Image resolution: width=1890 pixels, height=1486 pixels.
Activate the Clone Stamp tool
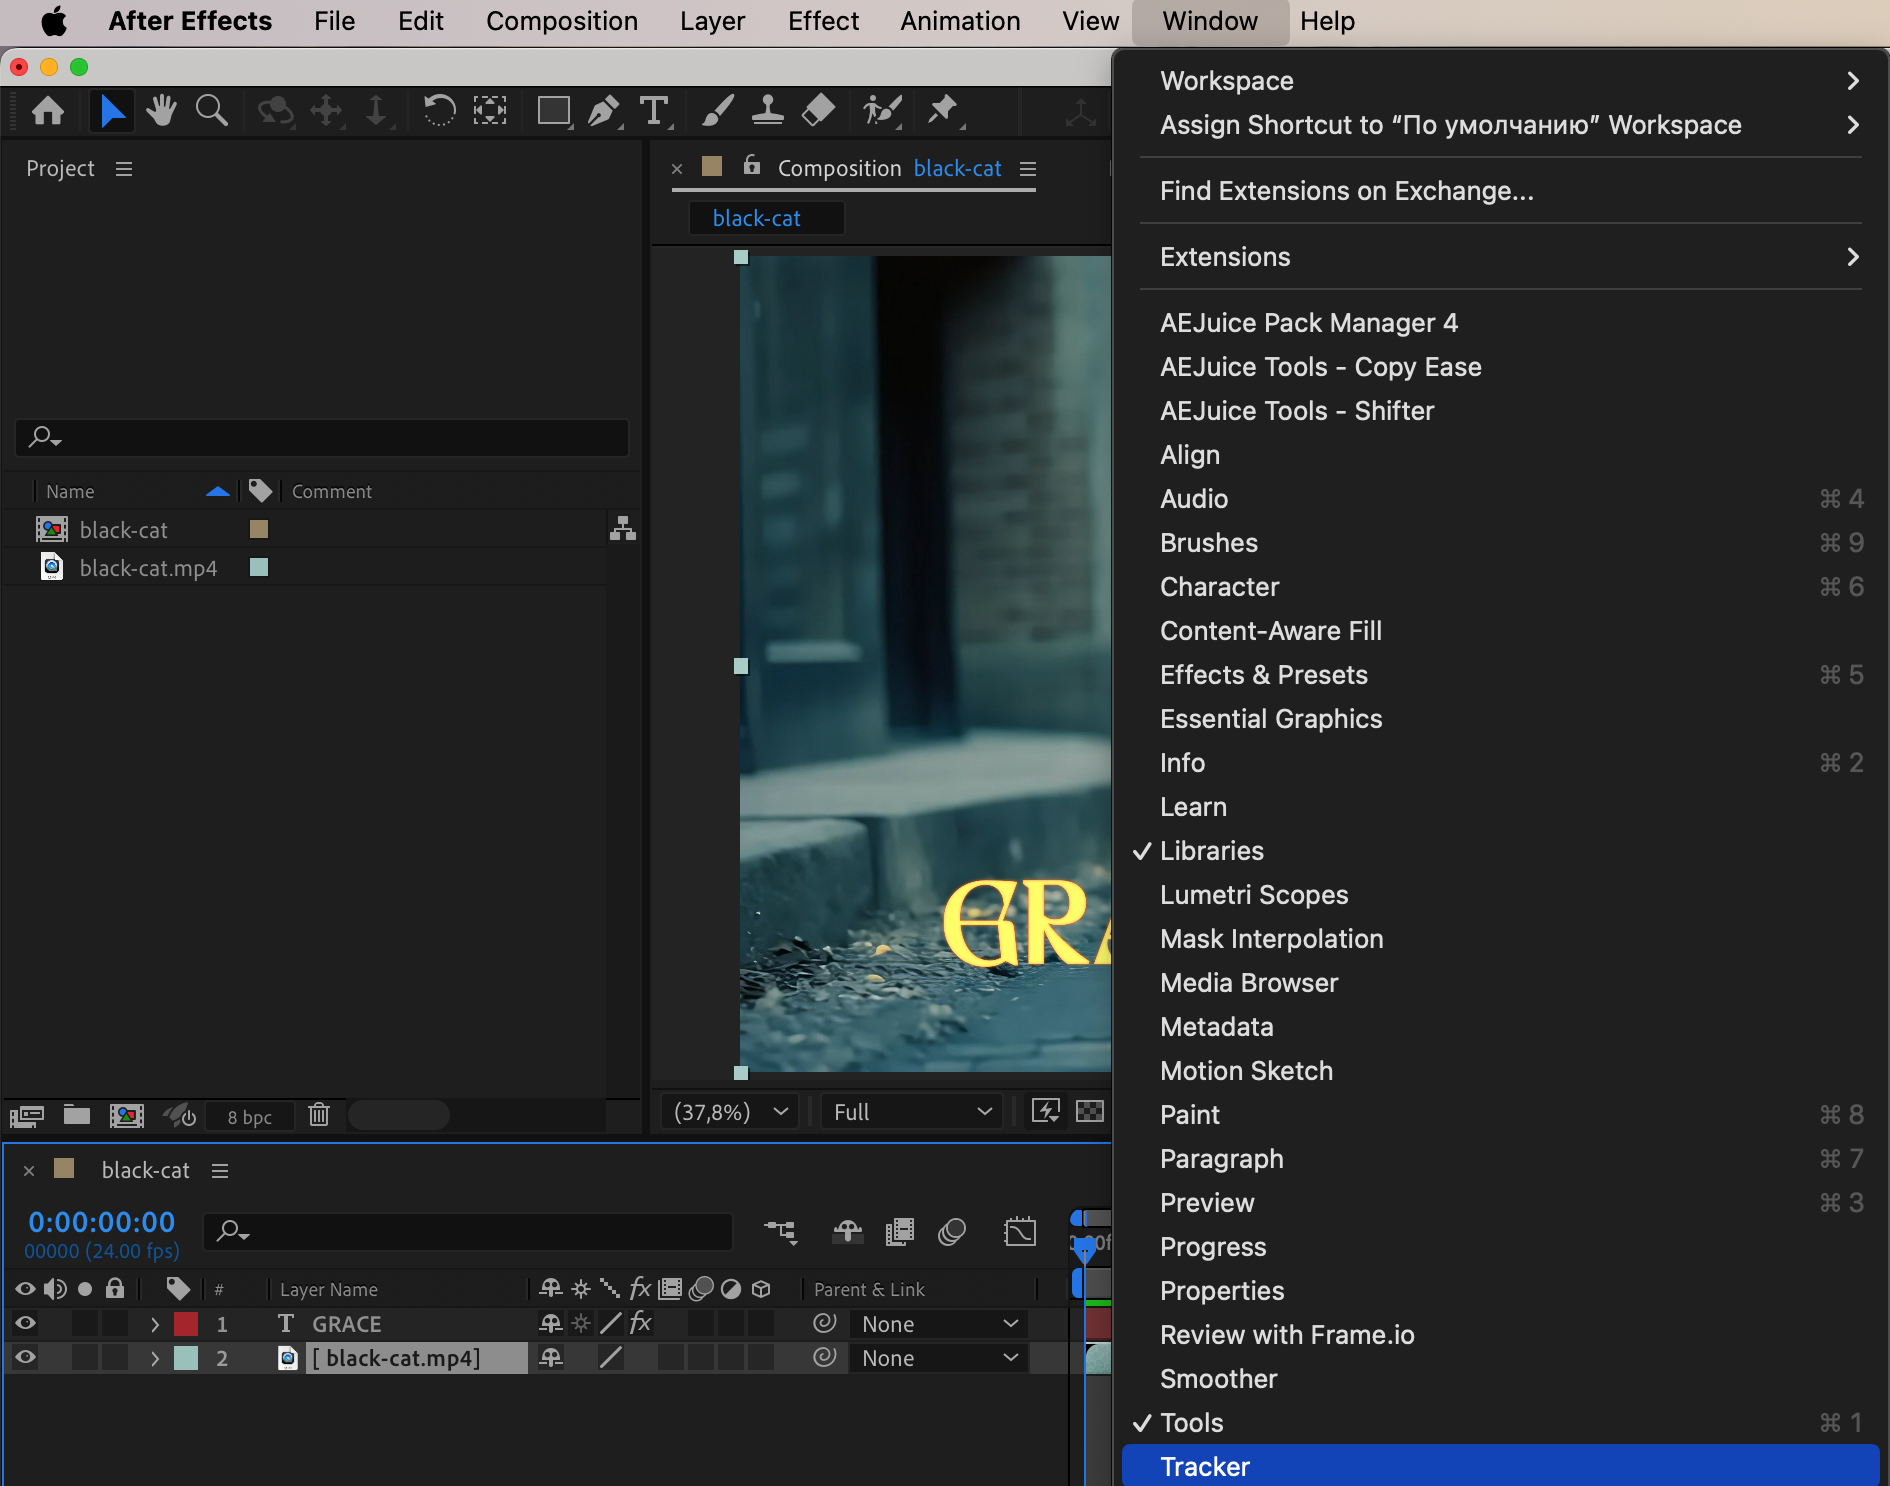click(767, 111)
